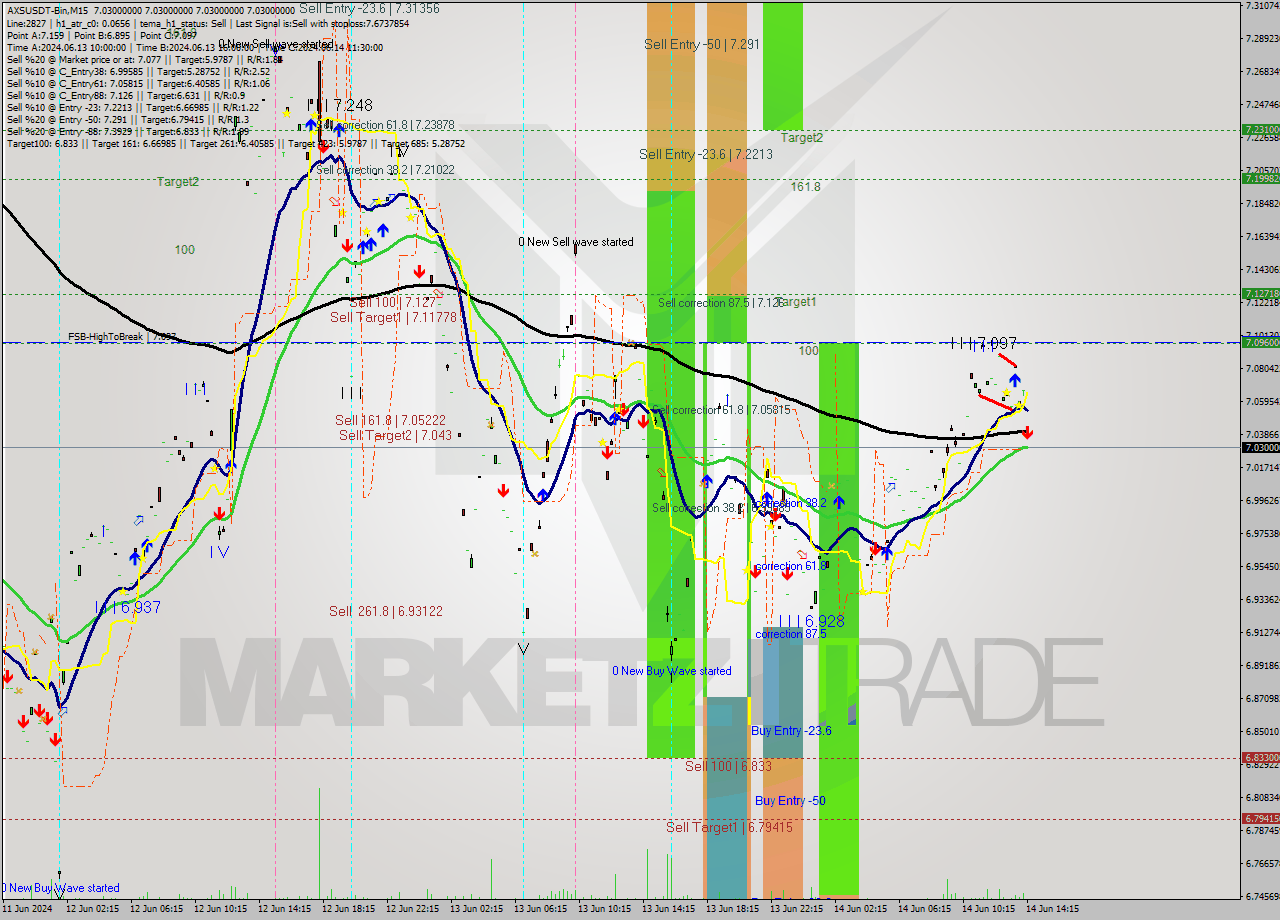Image resolution: width=1280 pixels, height=920 pixels.
Task: Click the blue up arrow beside the correction 38.2 label
Action: 838,503
